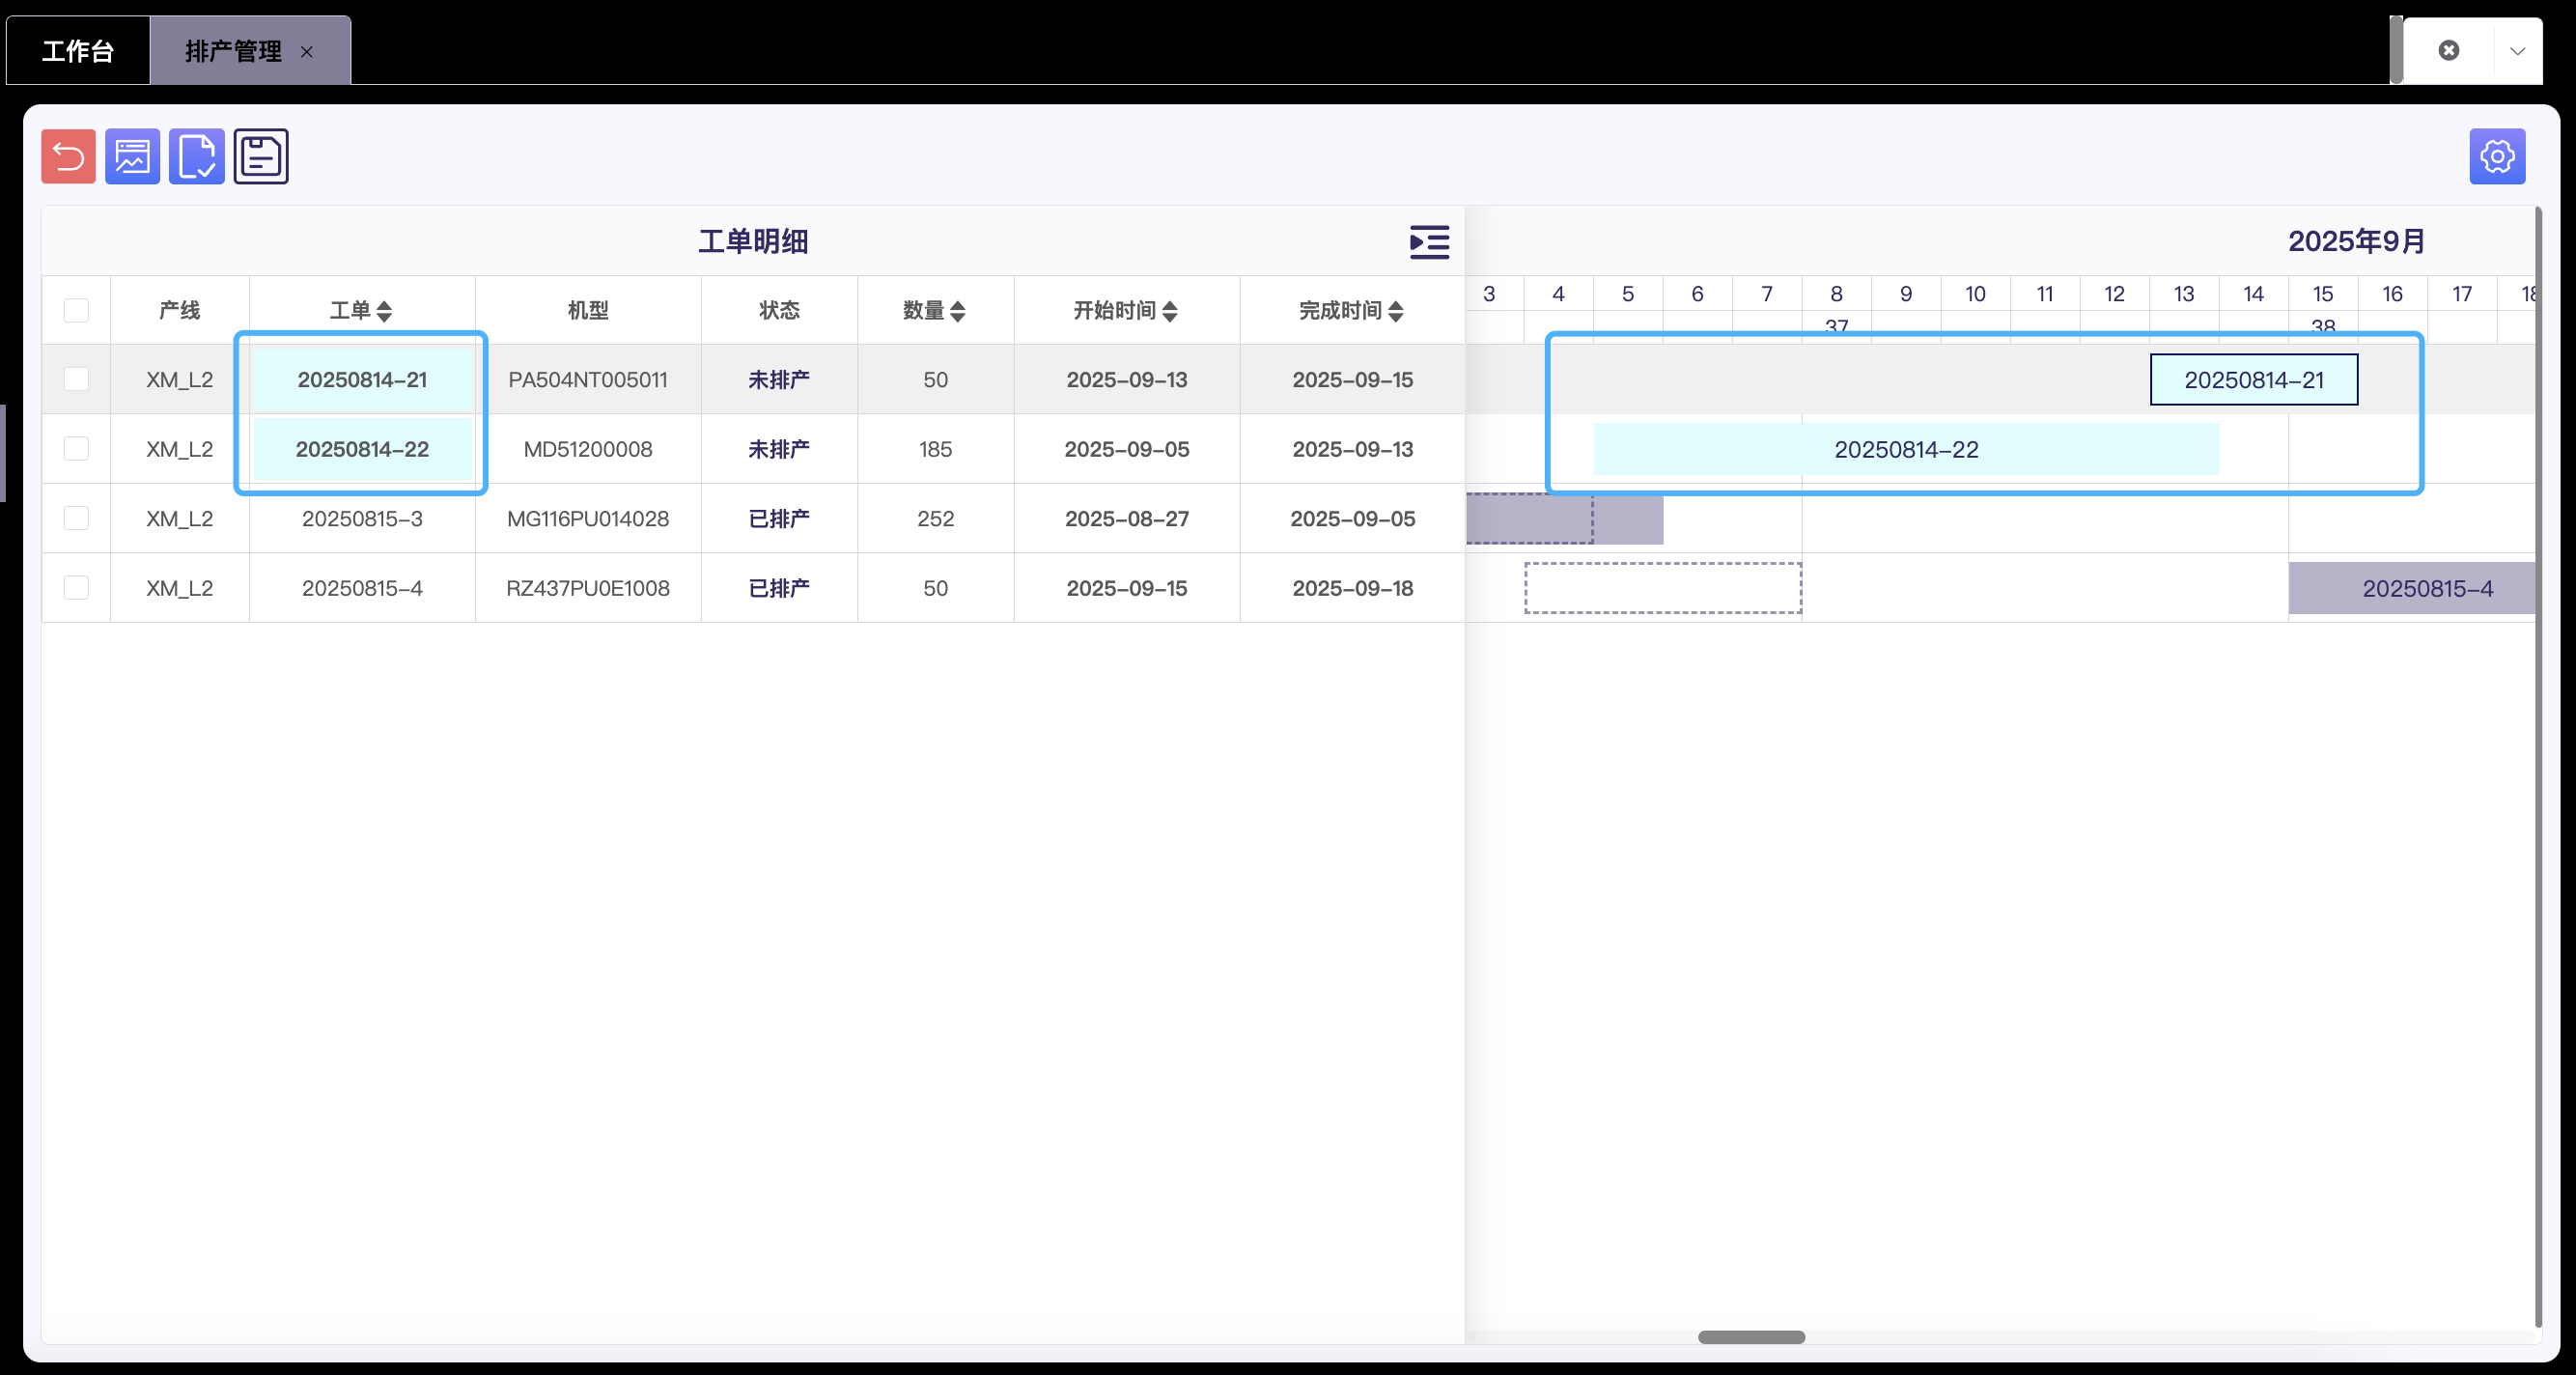This screenshot has width=2576, height=1375.
Task: Expand the top-right chevron dropdown
Action: pyautogui.click(x=2517, y=50)
